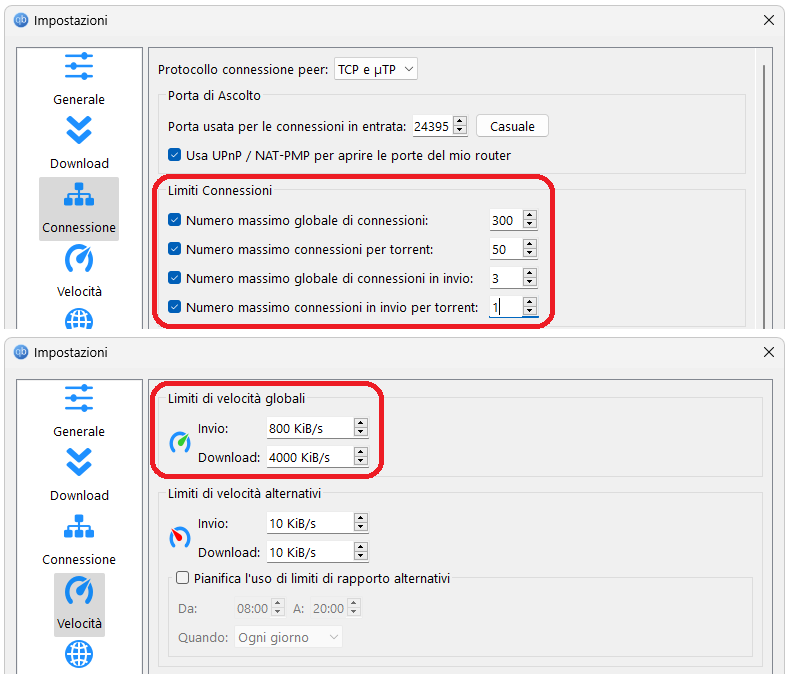Screen dimensions: 792x674
Task: Select highlighted Connessione tab in upper window
Action: click(x=79, y=209)
